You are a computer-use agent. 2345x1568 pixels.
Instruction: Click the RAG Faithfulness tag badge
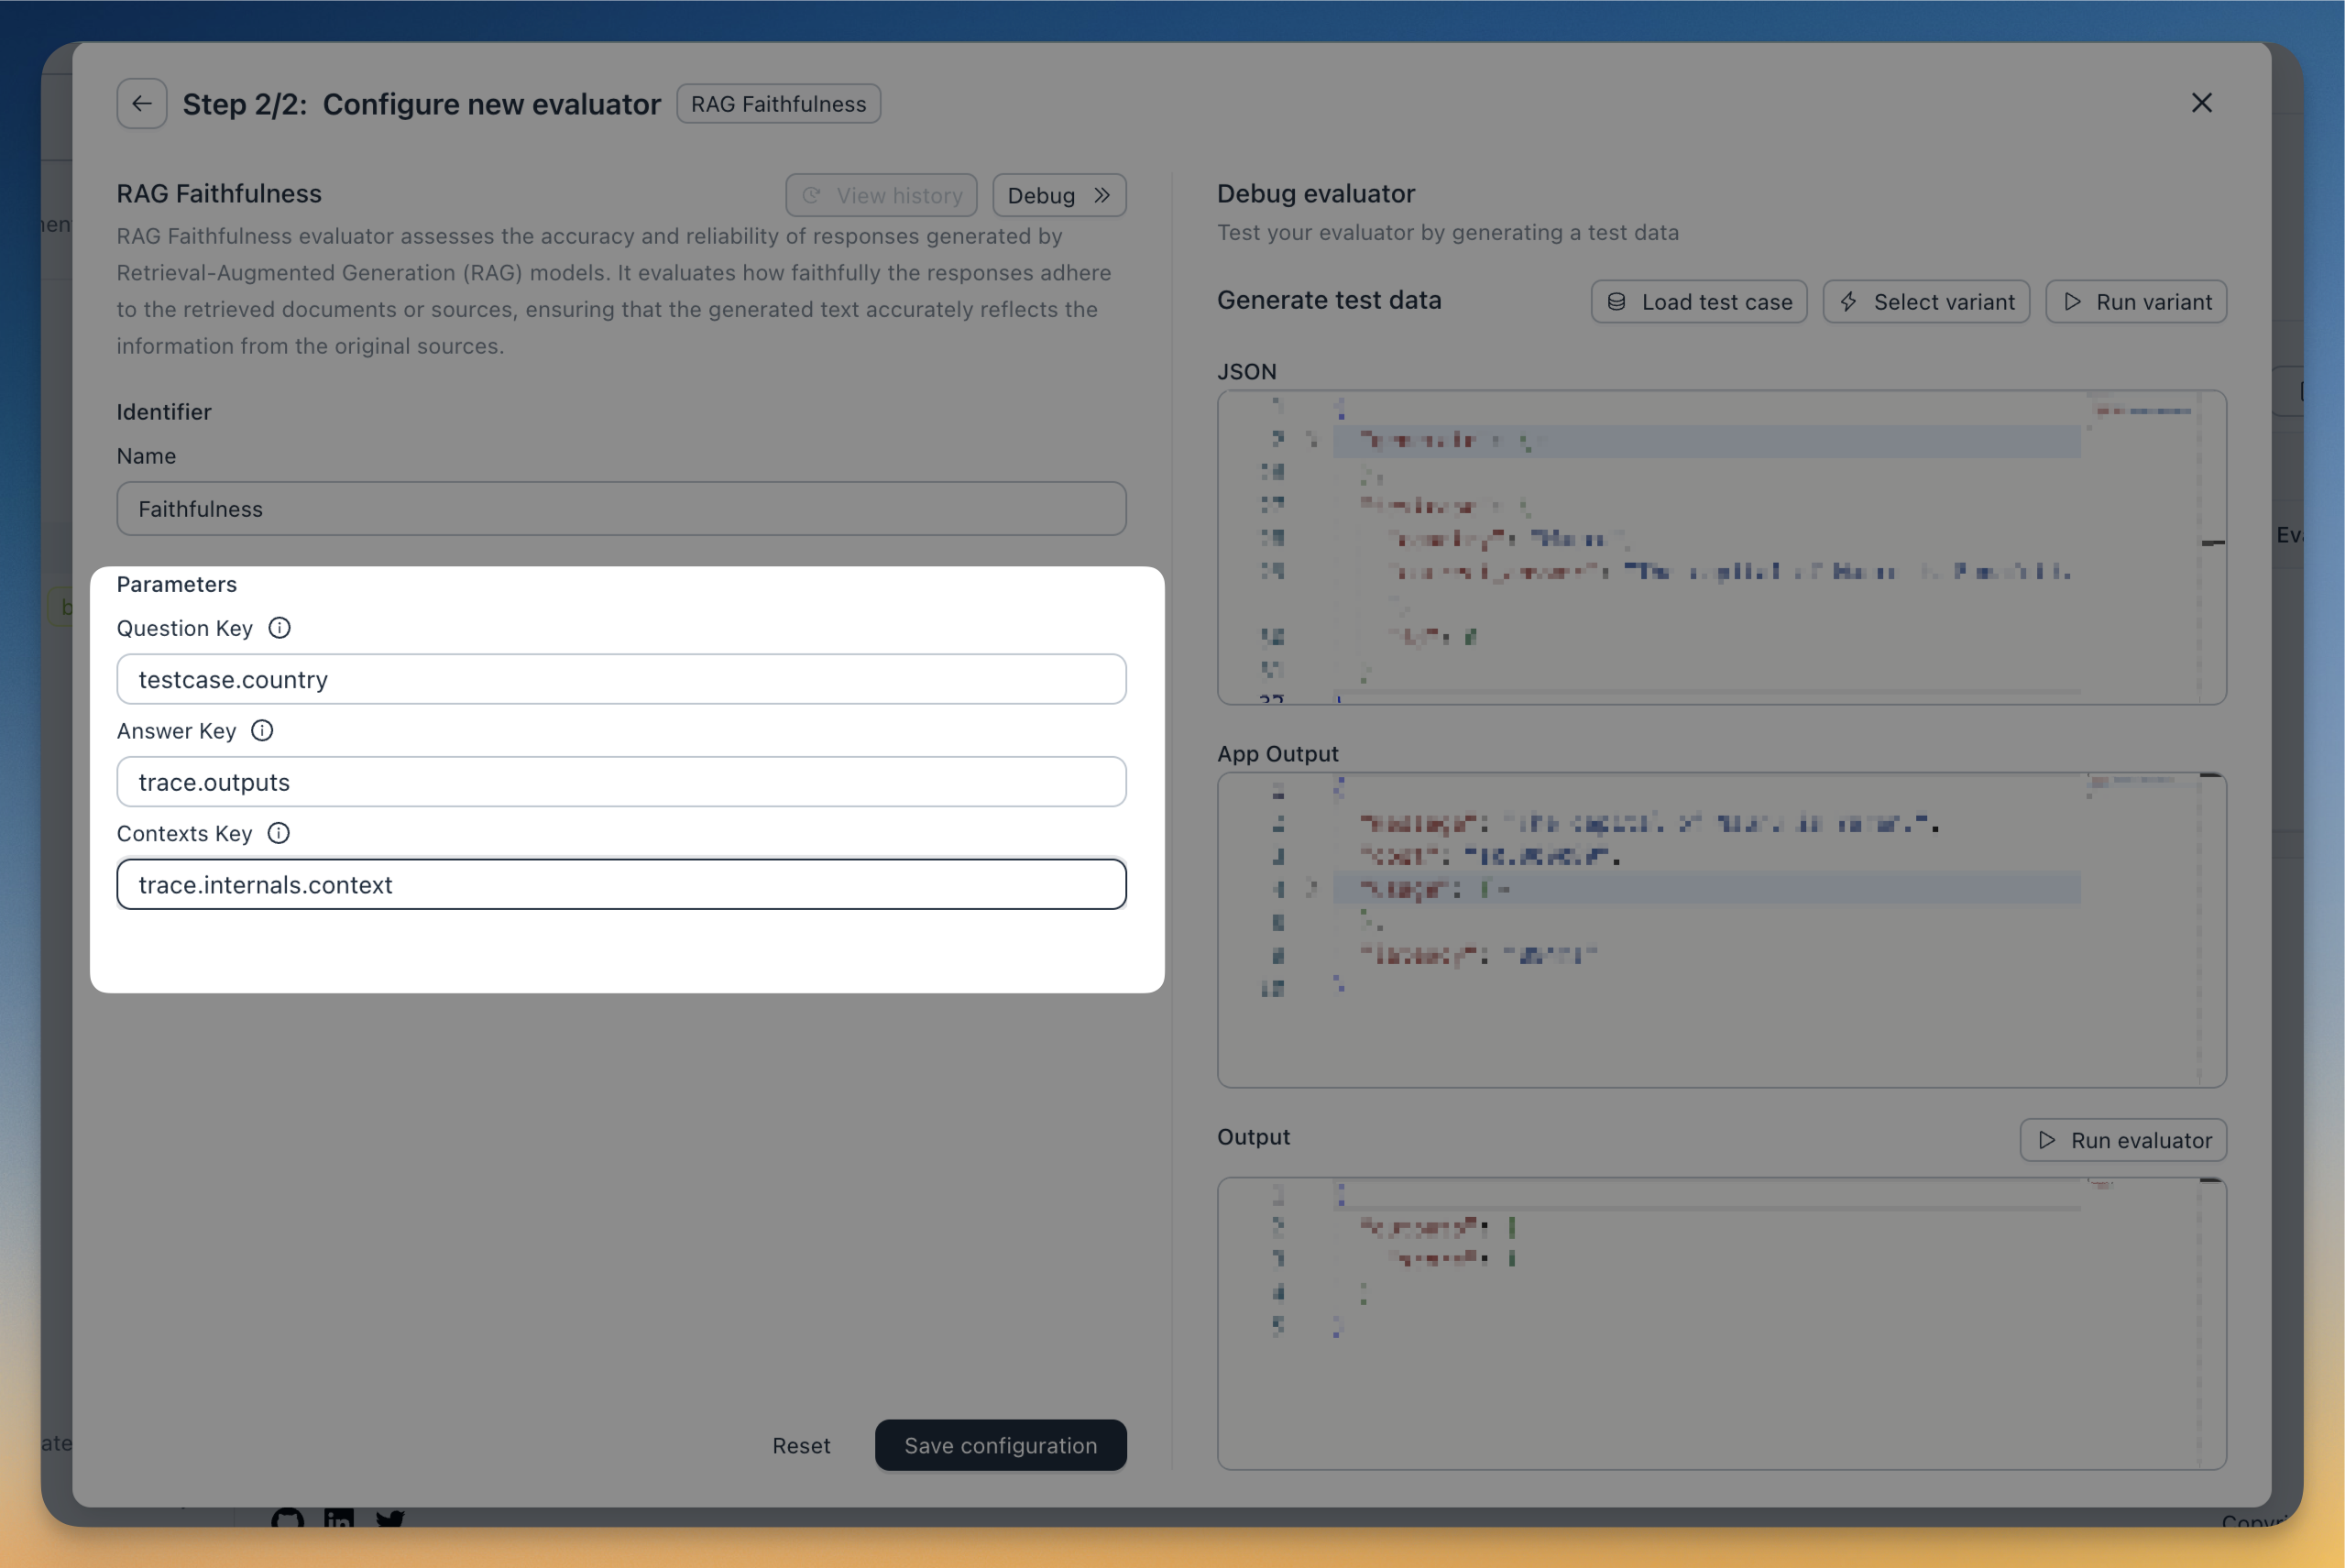[778, 104]
